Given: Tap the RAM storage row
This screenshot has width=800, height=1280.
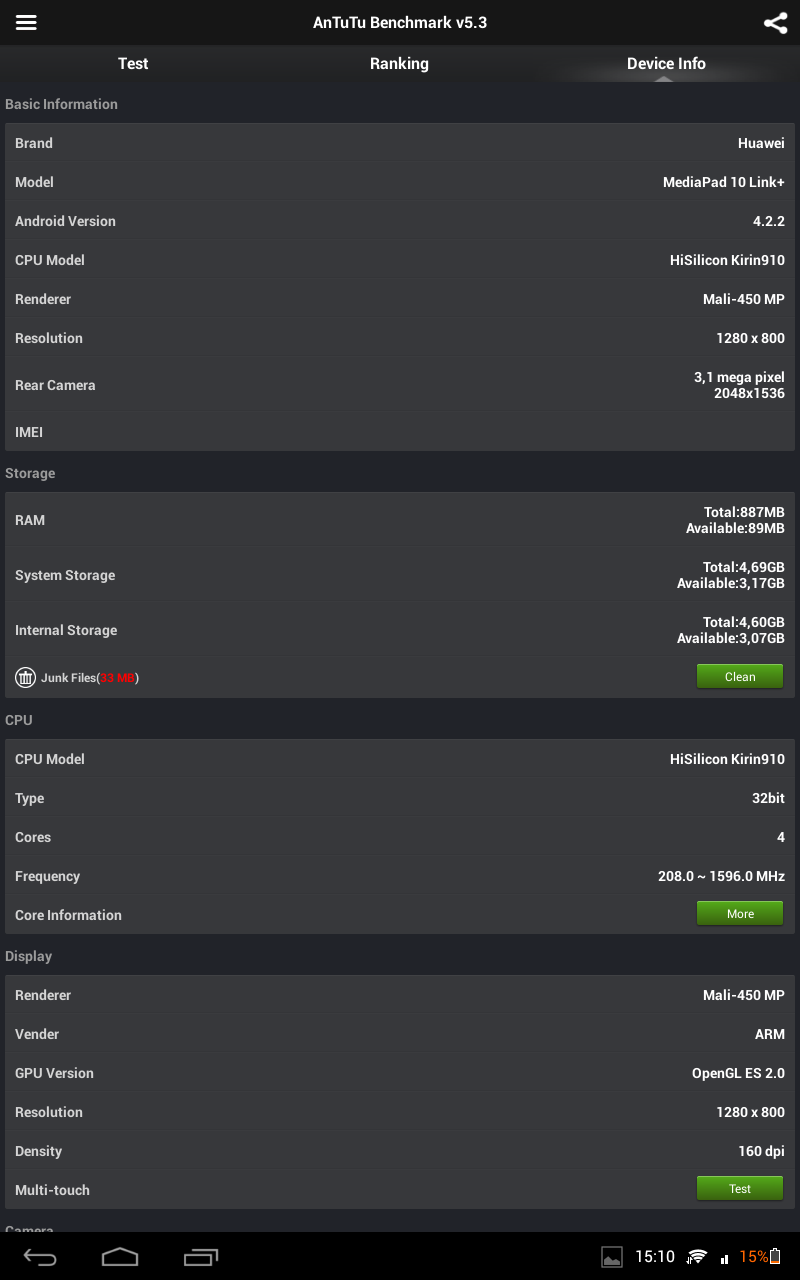Looking at the screenshot, I should [x=400, y=520].
